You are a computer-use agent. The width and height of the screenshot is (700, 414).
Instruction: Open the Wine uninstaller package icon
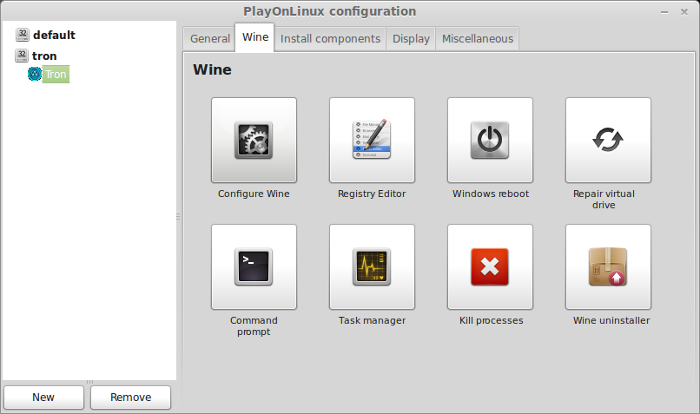tap(608, 267)
